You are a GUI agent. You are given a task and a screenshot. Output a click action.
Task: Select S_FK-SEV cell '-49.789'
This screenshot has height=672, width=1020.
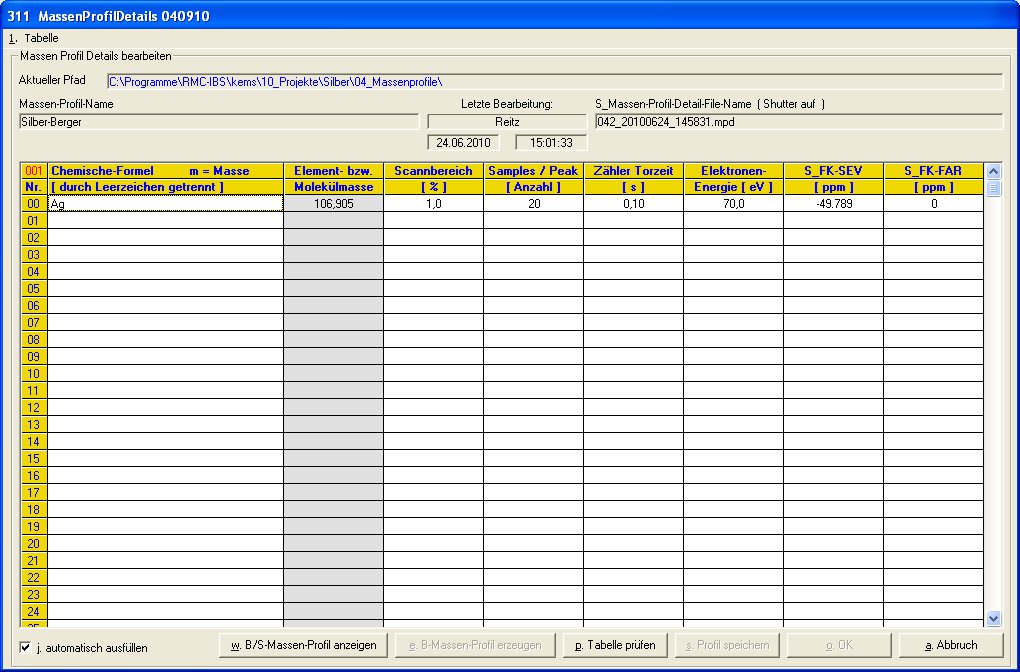834,204
